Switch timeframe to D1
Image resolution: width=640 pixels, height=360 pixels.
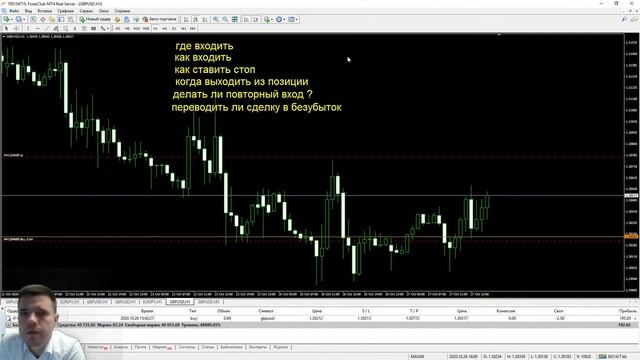click(x=174, y=28)
